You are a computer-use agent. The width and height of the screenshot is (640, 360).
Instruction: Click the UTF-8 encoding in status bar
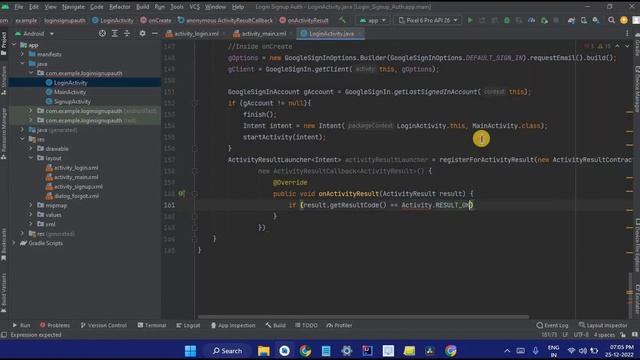[x=581, y=335]
